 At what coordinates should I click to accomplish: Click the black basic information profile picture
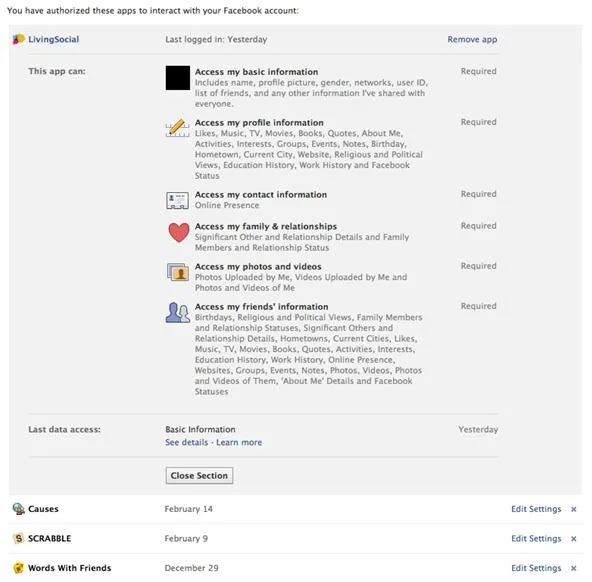coord(177,78)
